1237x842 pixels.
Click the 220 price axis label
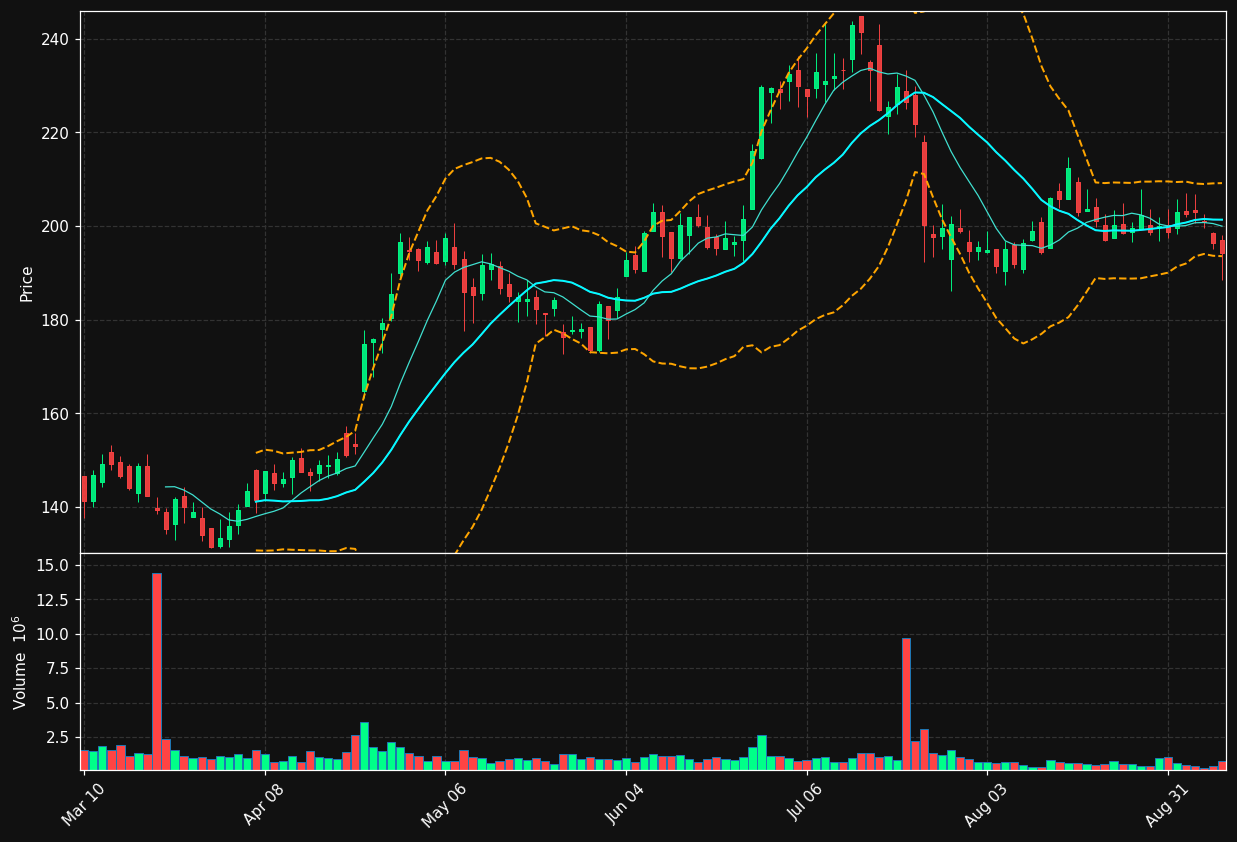55,133
